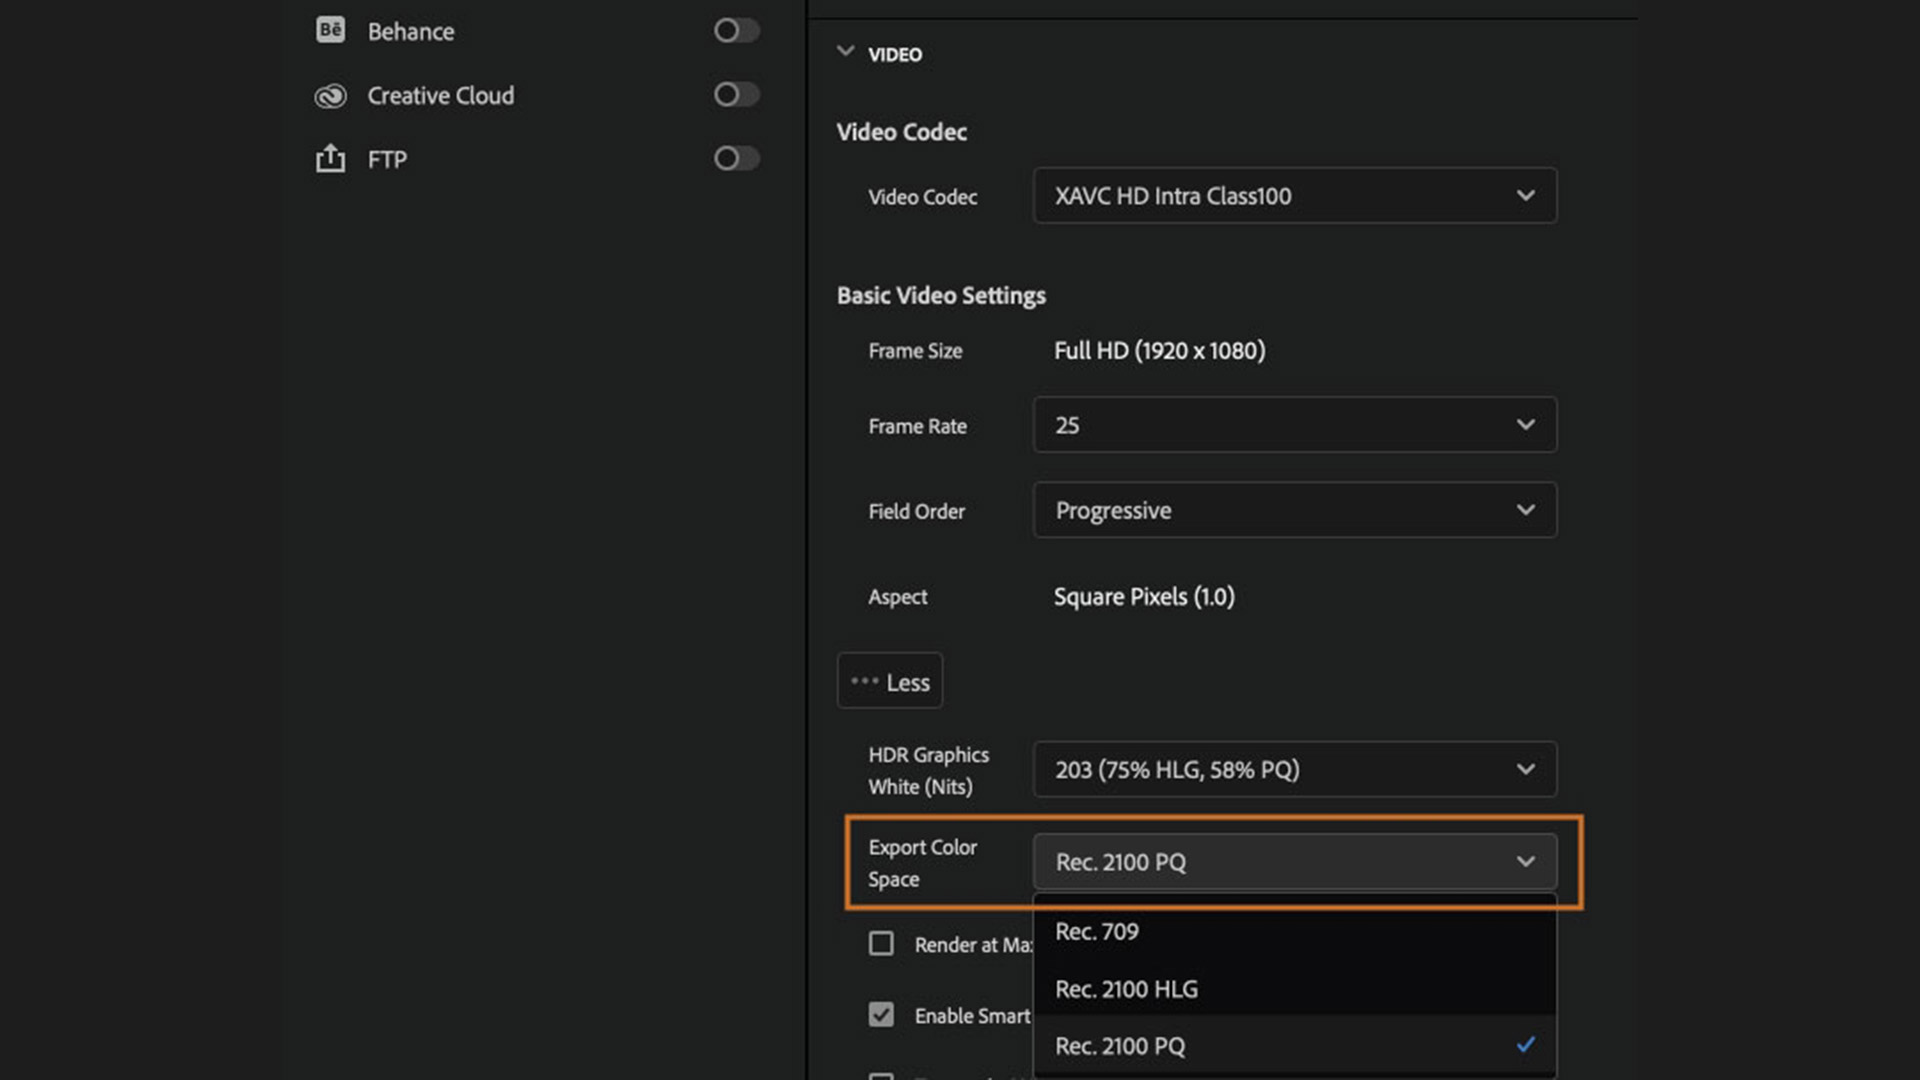Click the Behance logo icon
Image resolution: width=1920 pixels, height=1080 pixels.
[330, 30]
